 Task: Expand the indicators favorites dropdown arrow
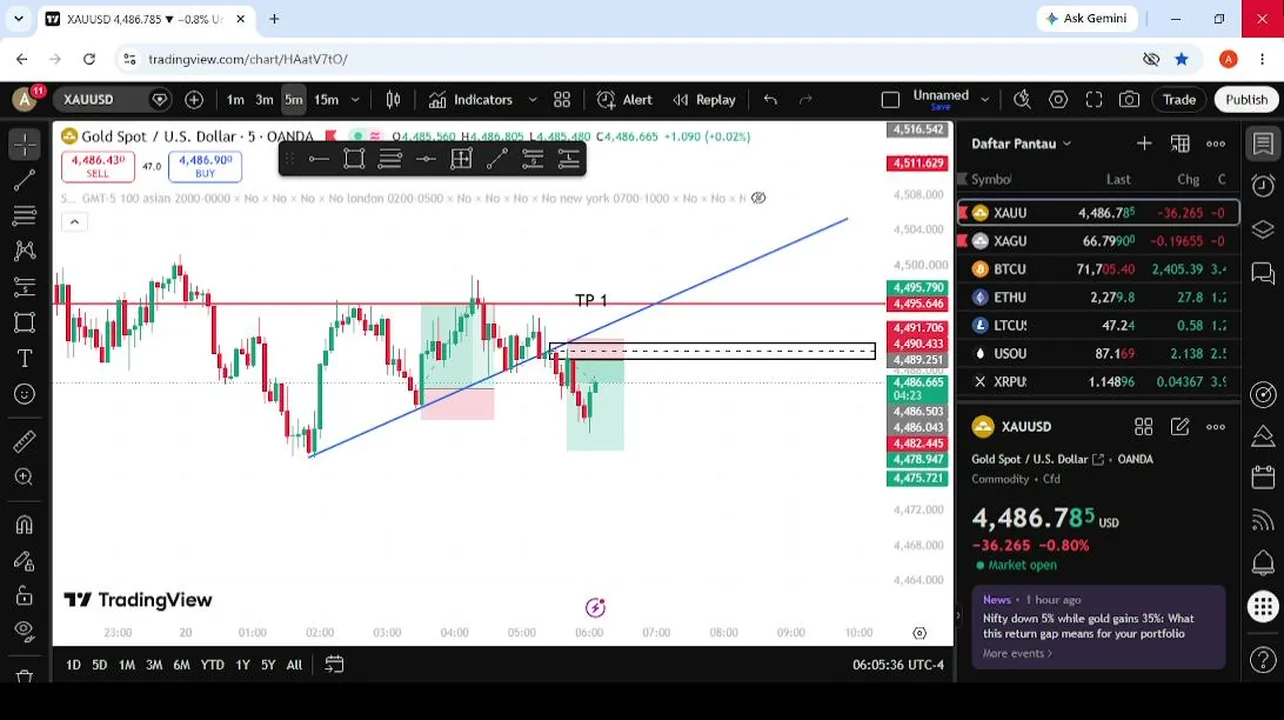pos(532,99)
